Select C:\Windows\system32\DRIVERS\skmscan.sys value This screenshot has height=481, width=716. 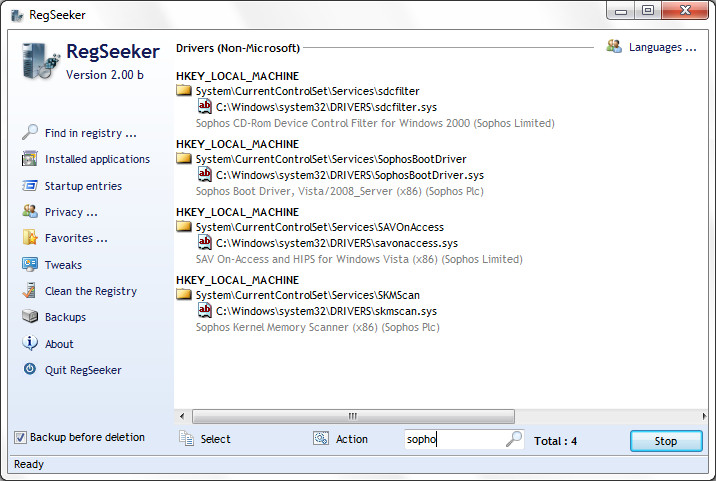[326, 311]
